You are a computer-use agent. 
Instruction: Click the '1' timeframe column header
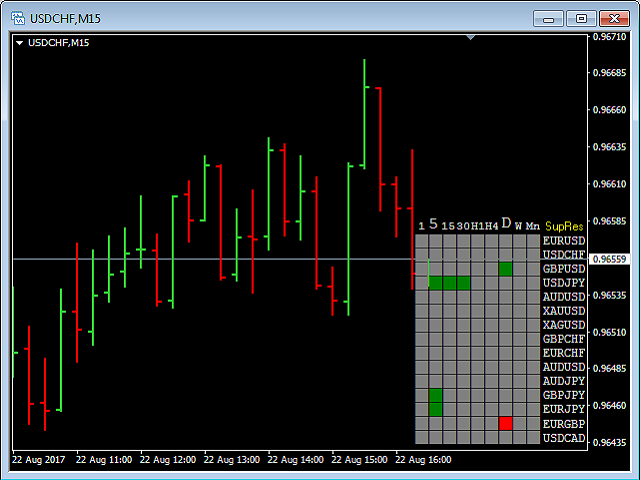point(422,226)
